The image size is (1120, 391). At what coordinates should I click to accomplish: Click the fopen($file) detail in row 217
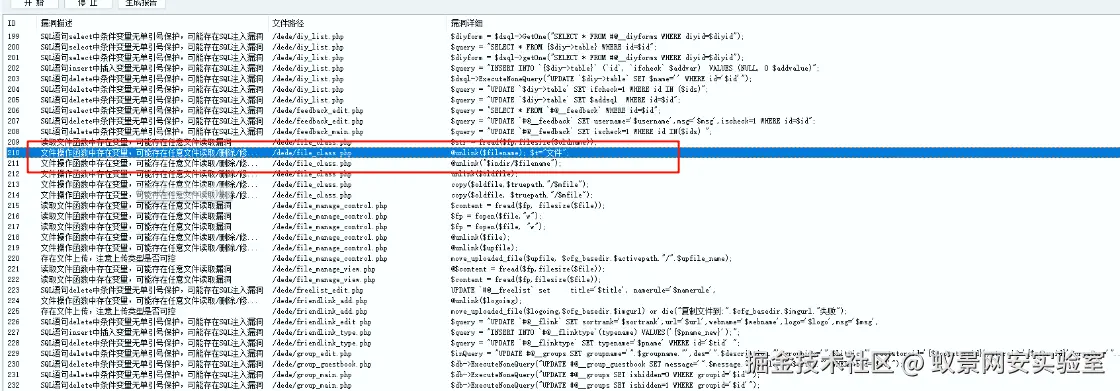pyautogui.click(x=497, y=227)
